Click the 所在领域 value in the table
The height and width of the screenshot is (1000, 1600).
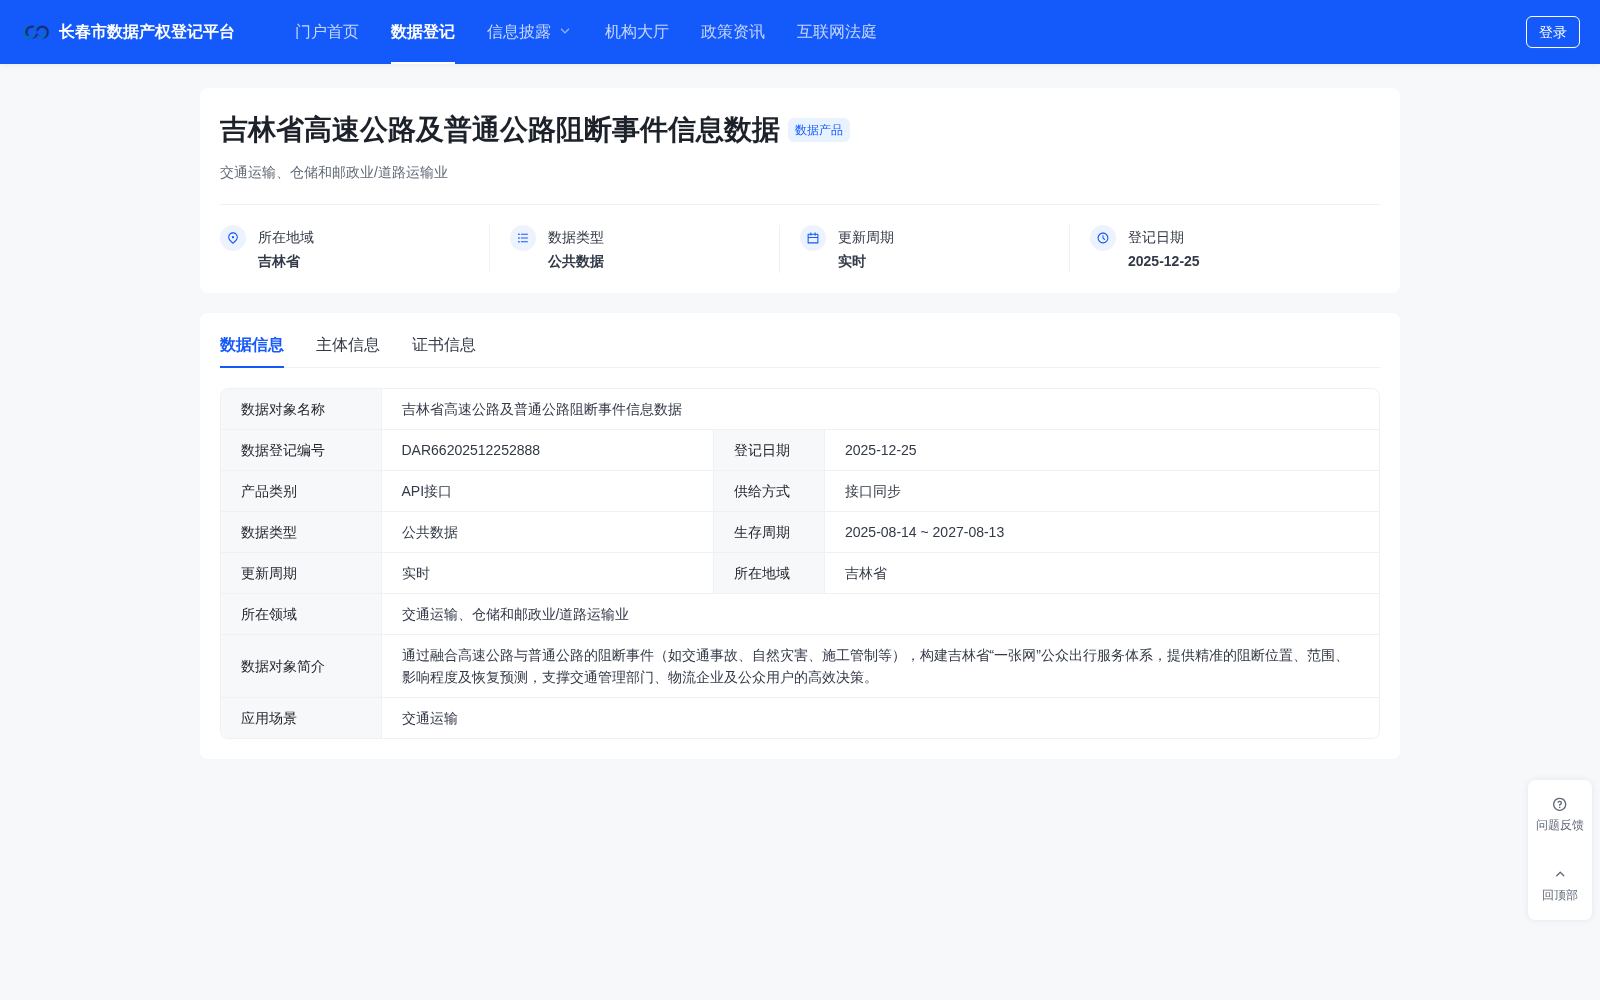515,614
